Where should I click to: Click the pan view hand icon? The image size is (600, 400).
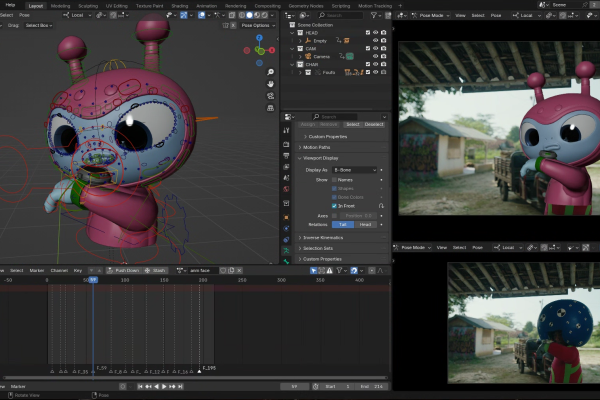point(271,84)
